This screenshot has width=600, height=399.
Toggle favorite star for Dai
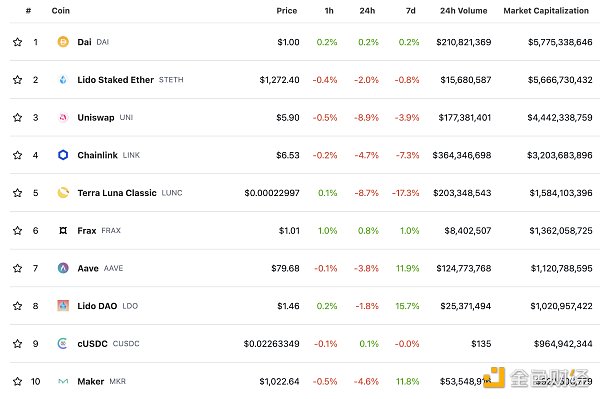(17, 42)
